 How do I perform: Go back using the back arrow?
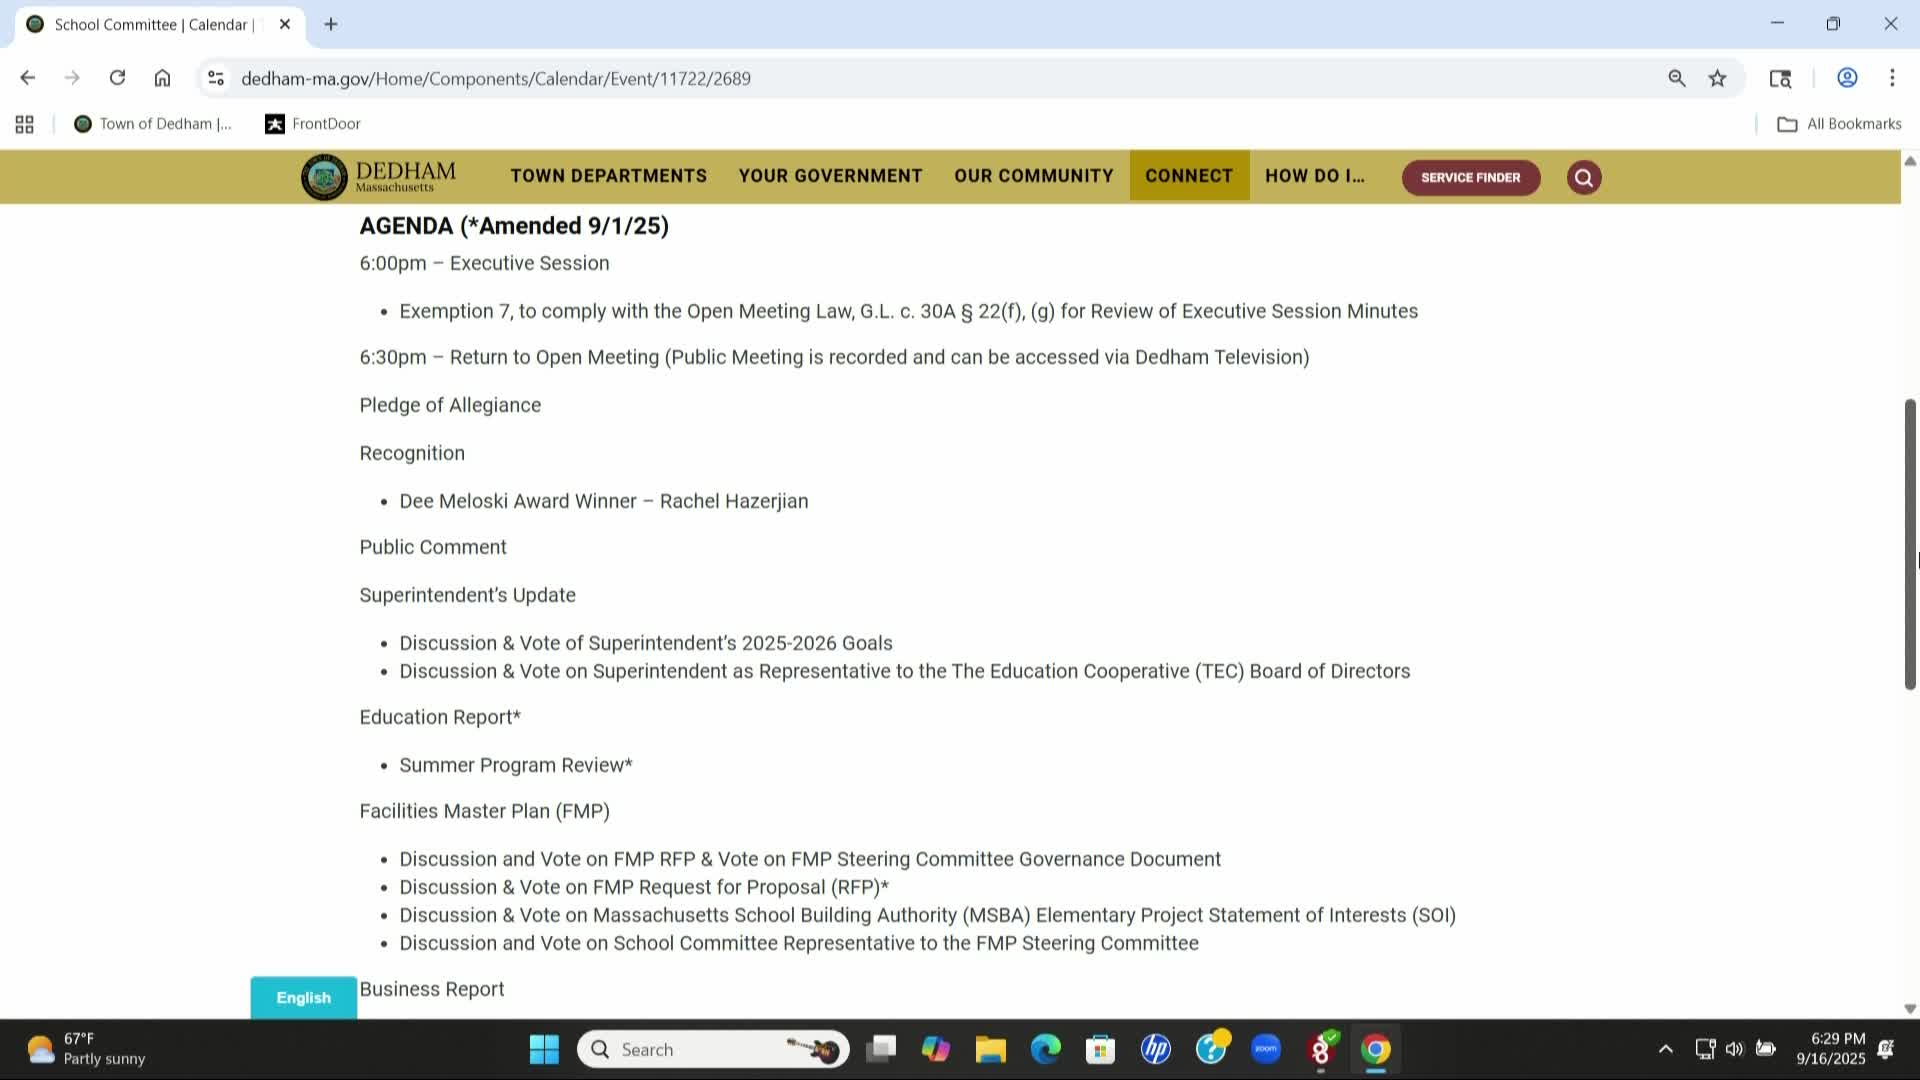[26, 77]
